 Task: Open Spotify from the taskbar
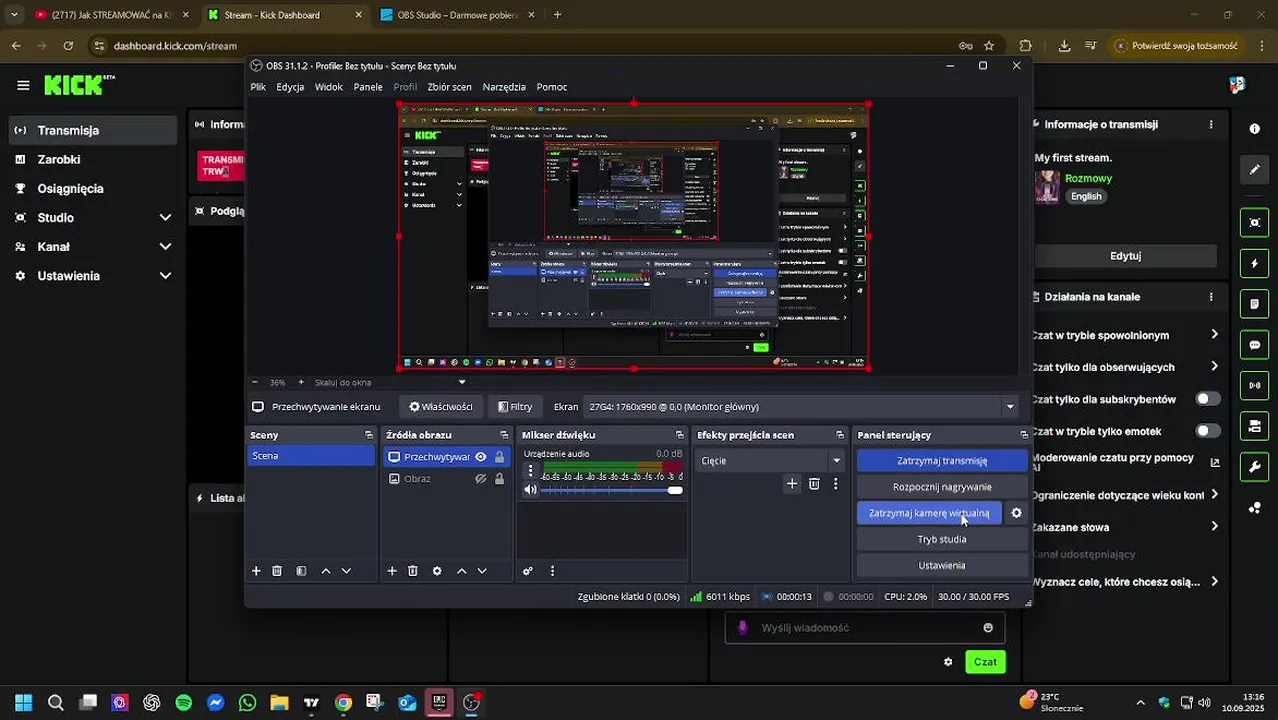184,703
